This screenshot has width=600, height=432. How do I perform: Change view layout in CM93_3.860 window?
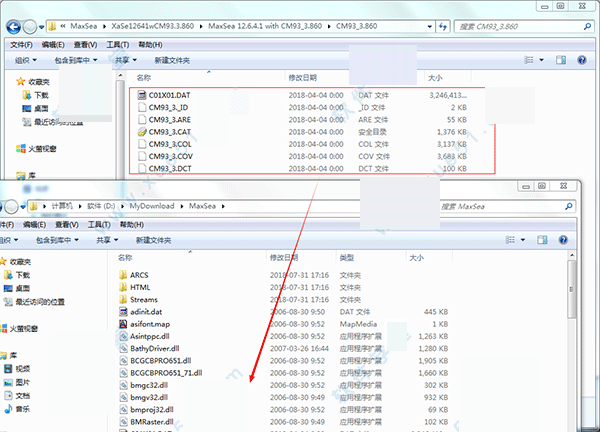click(x=529, y=60)
